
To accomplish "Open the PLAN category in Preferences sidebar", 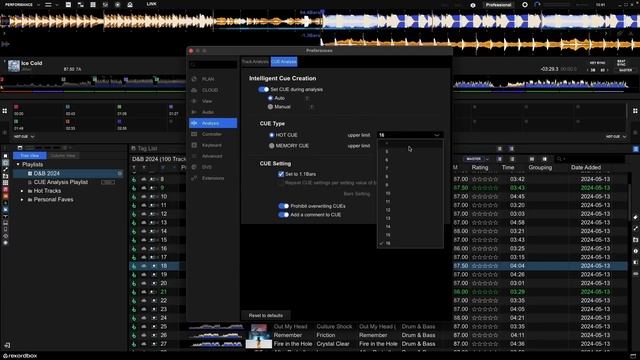I will [x=213, y=79].
